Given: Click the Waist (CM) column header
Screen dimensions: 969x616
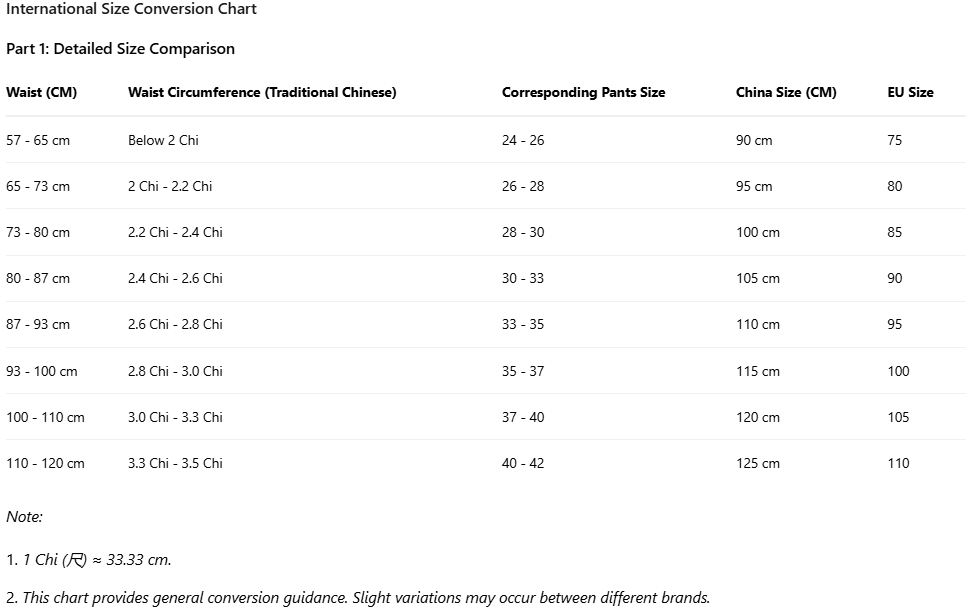Looking at the screenshot, I should pos(41,92).
